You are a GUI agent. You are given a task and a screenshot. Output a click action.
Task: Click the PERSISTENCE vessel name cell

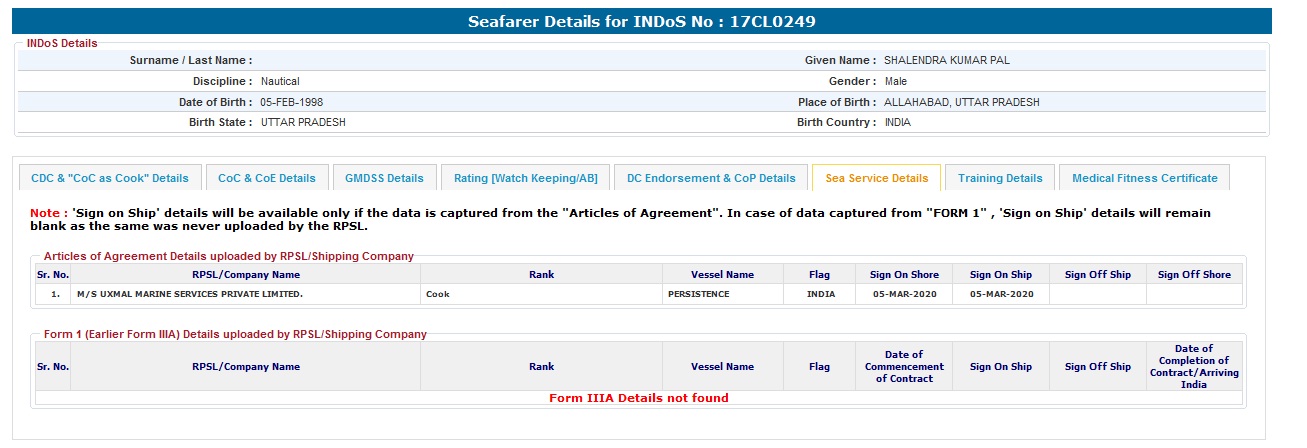coord(699,294)
